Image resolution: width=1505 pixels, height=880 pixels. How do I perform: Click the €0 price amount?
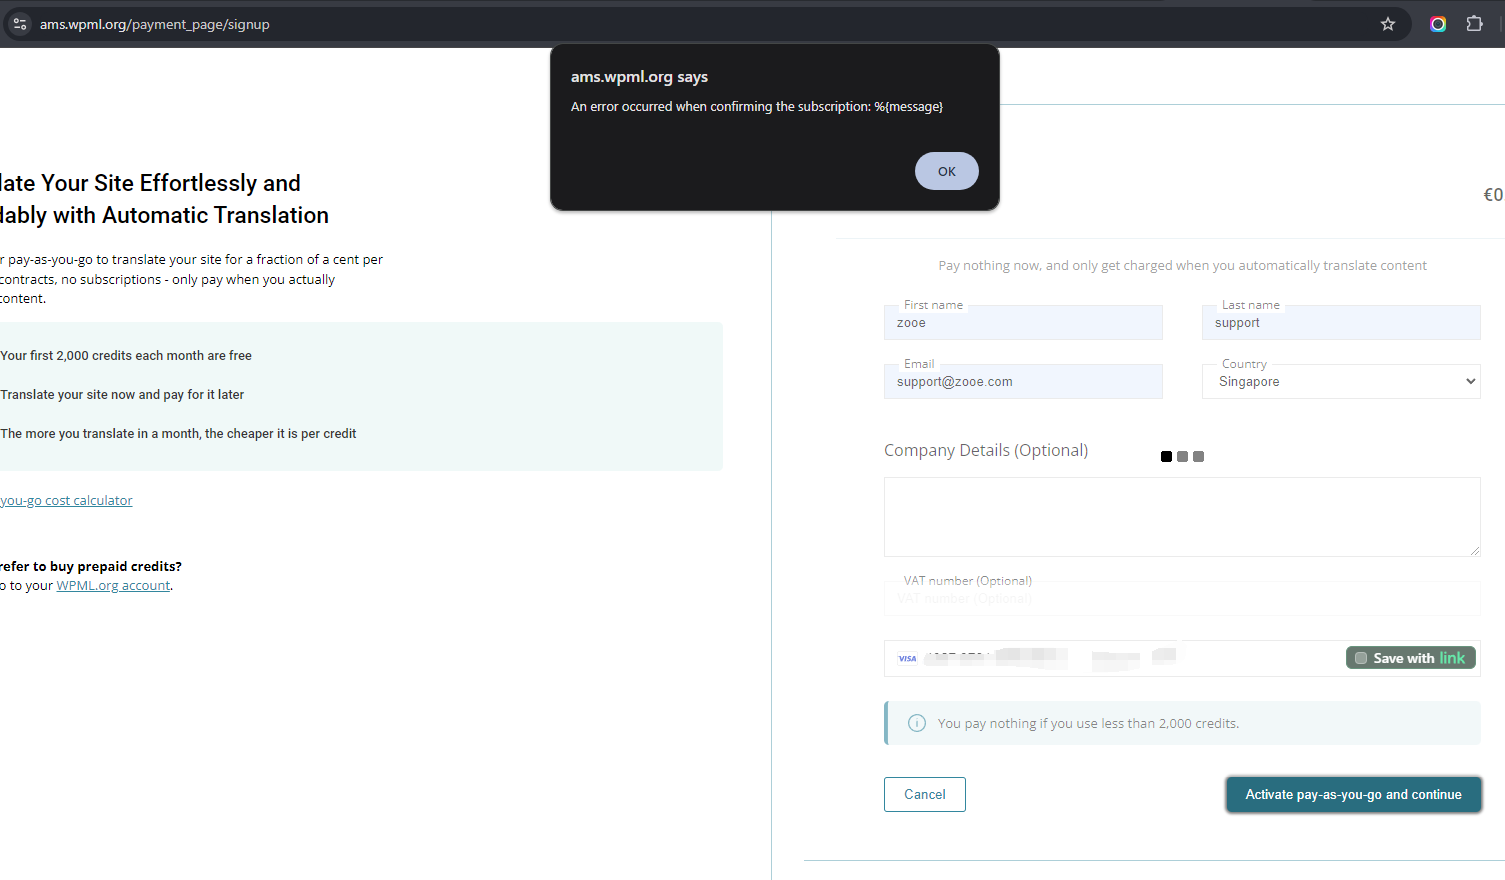tap(1493, 195)
